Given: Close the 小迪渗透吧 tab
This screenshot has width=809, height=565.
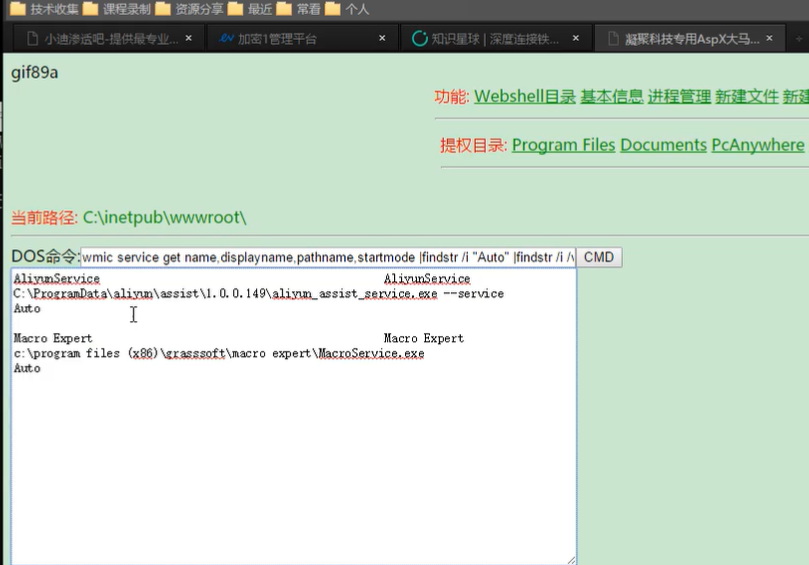Looking at the screenshot, I should pyautogui.click(x=189, y=38).
